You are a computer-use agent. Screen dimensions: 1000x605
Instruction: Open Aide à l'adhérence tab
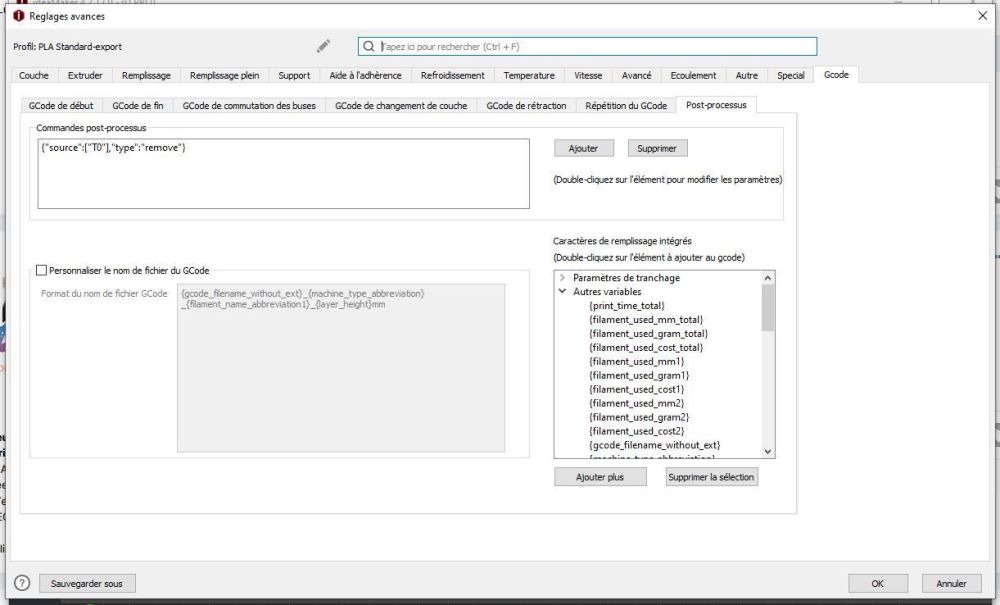tap(365, 75)
